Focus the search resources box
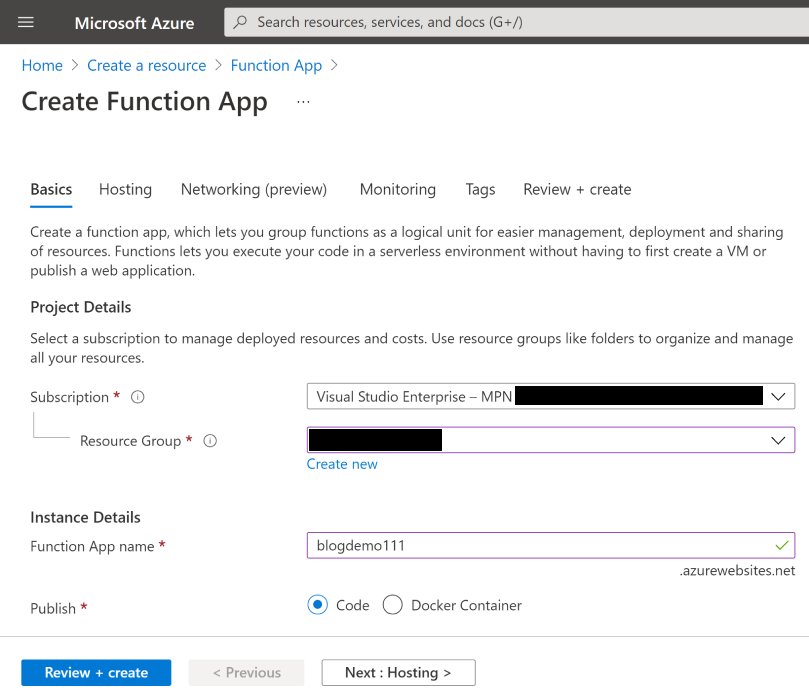The height and width of the screenshot is (696, 809). [x=516, y=22]
